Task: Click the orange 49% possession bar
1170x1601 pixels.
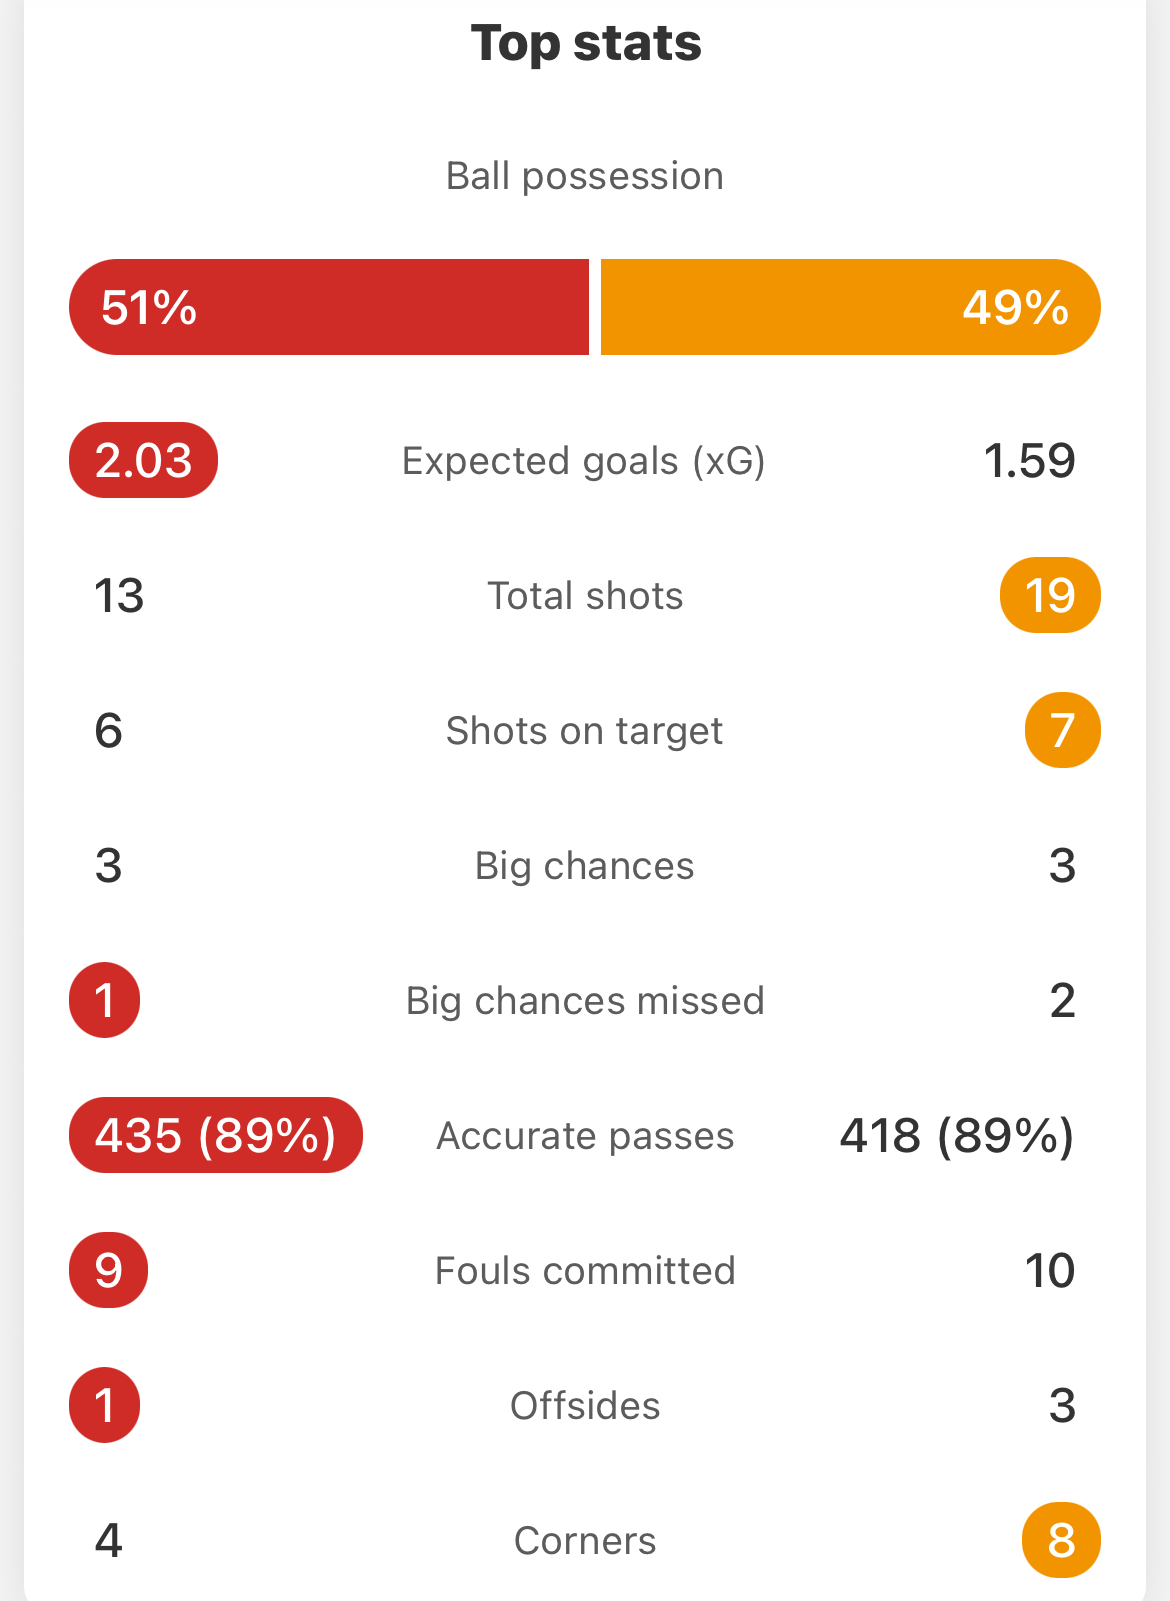Action: pyautogui.click(x=850, y=307)
